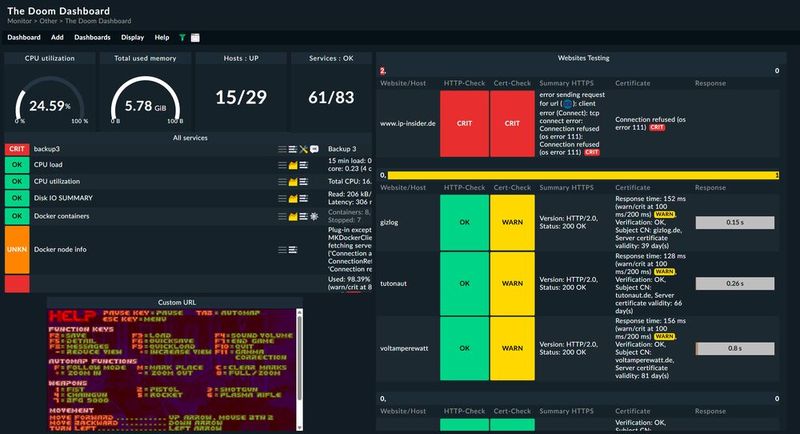Click list details icon in CPU load row

click(304, 165)
